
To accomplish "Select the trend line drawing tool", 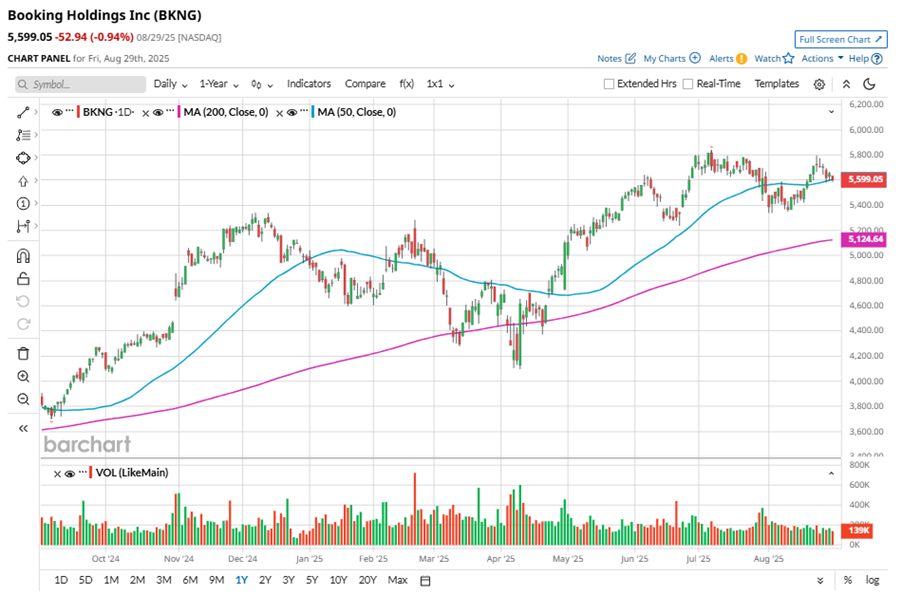I will (23, 112).
